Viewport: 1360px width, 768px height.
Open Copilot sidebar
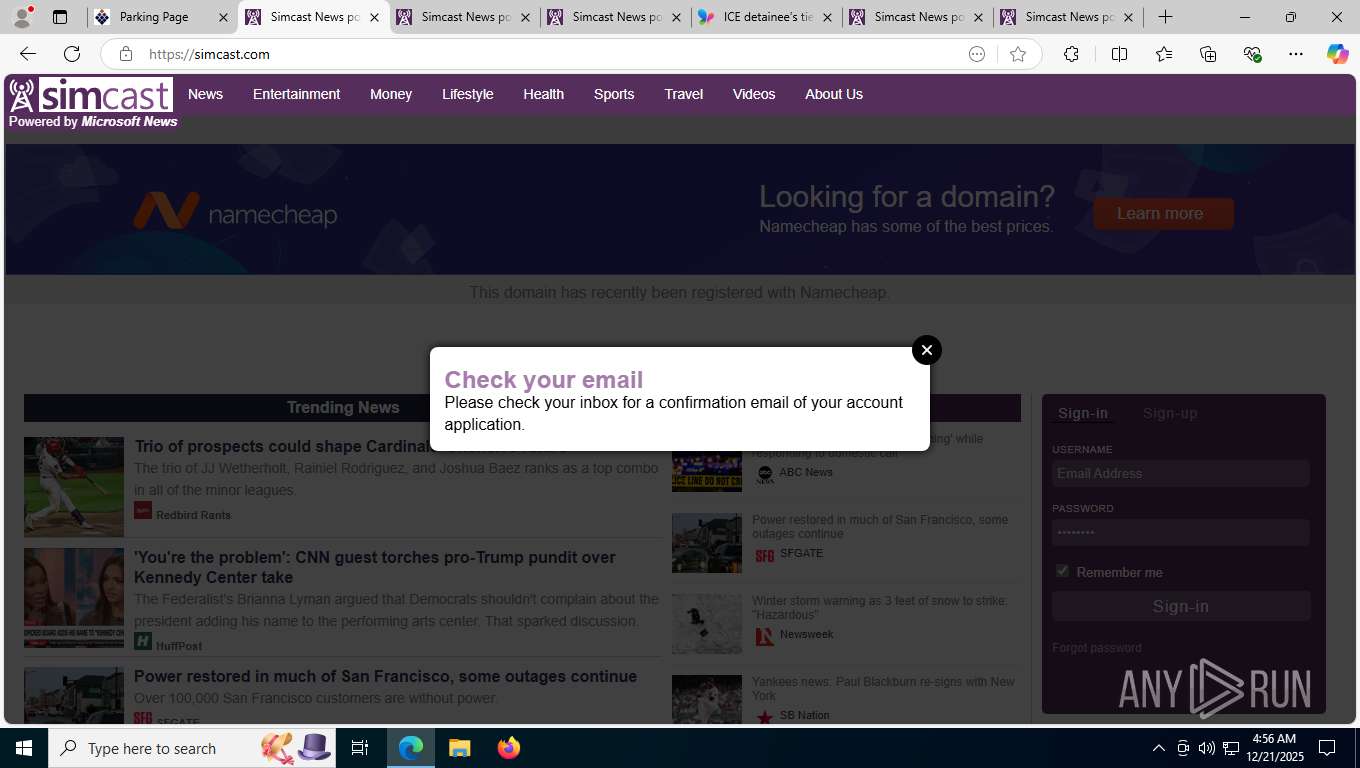point(1337,54)
